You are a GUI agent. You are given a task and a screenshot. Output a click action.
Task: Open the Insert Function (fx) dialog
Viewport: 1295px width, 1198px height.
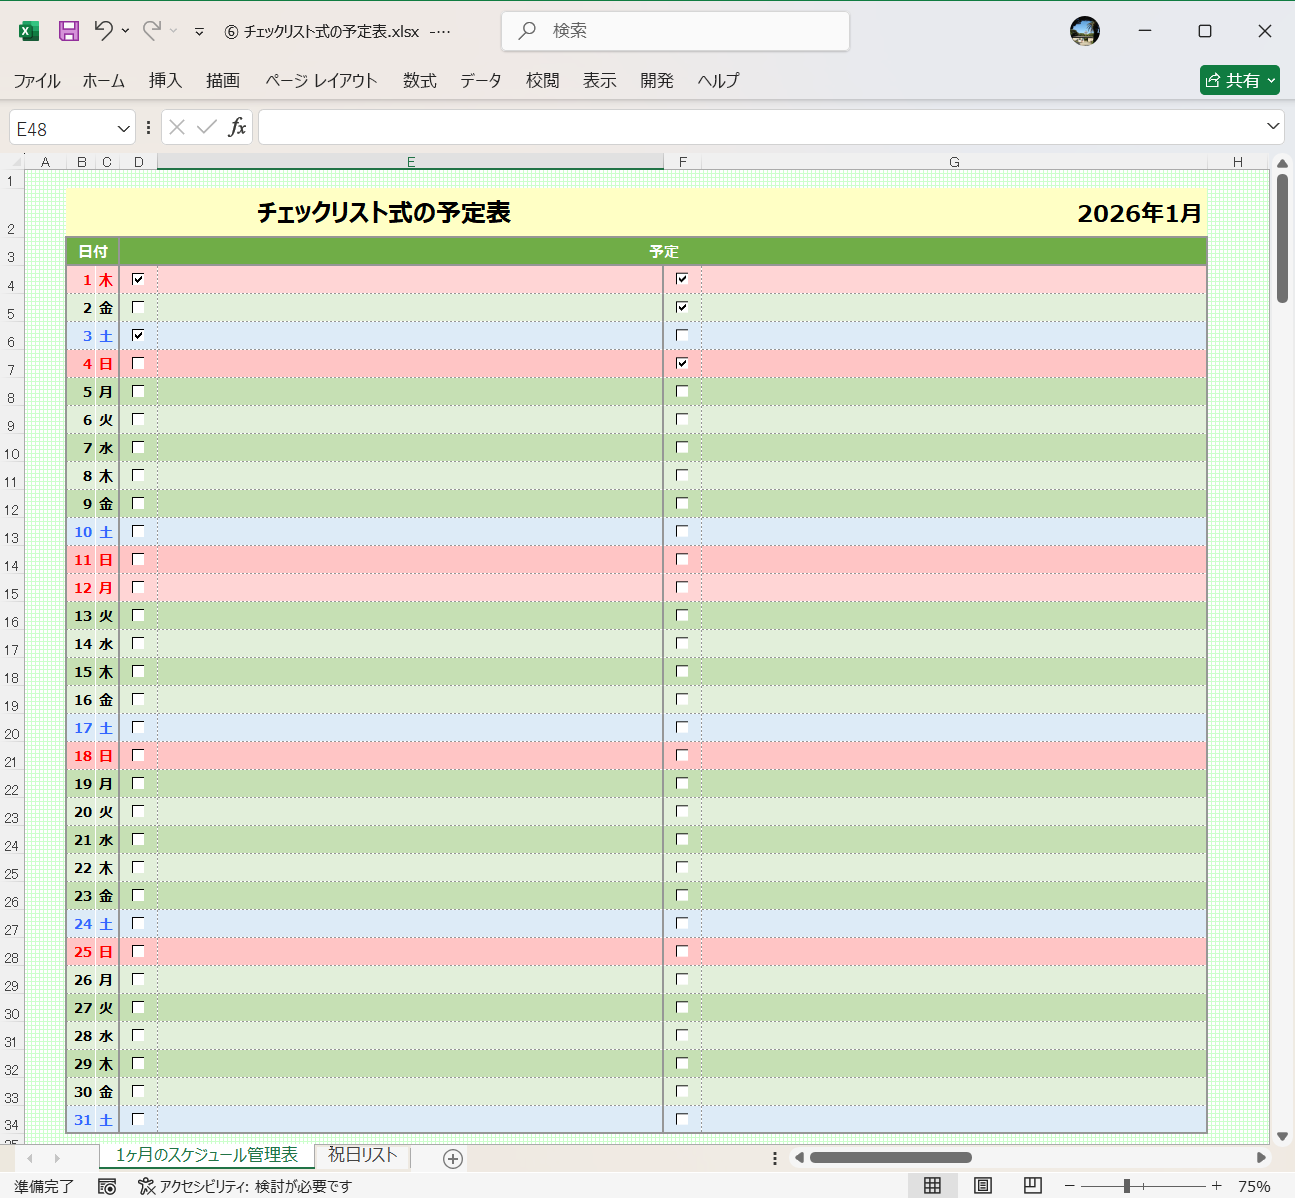coord(238,127)
